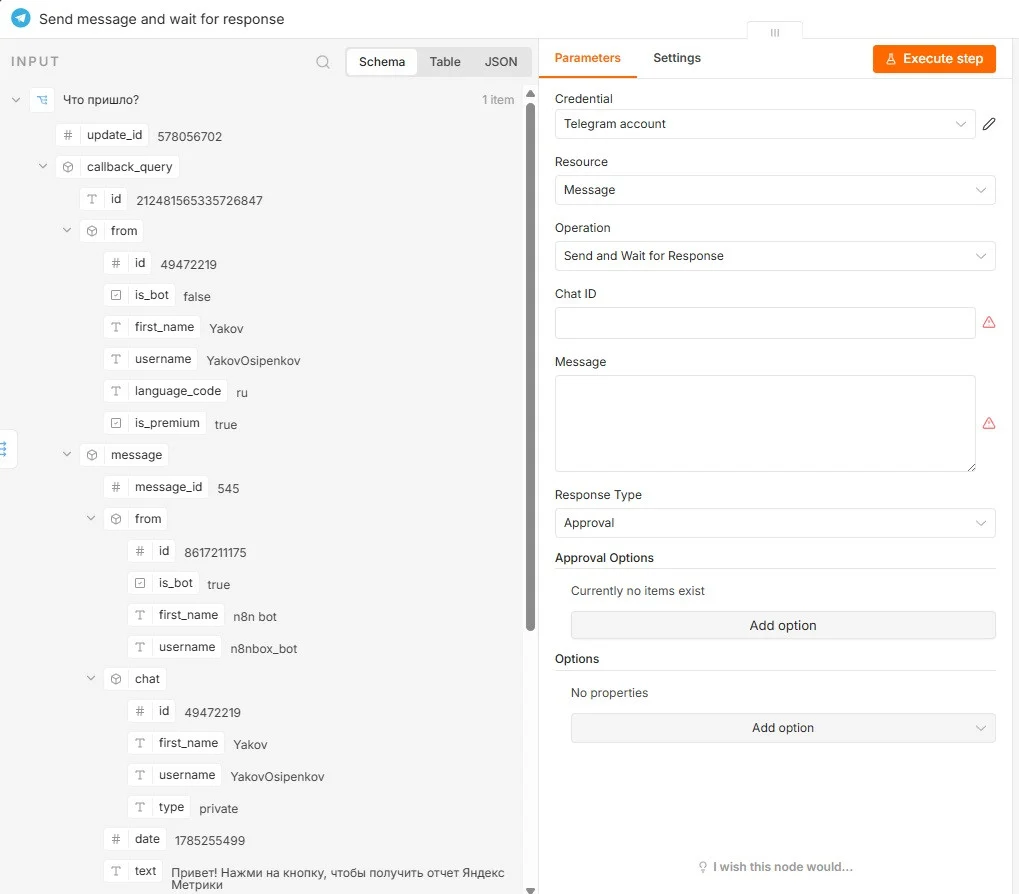Switch to the Table view tab
This screenshot has width=1019, height=894.
445,62
